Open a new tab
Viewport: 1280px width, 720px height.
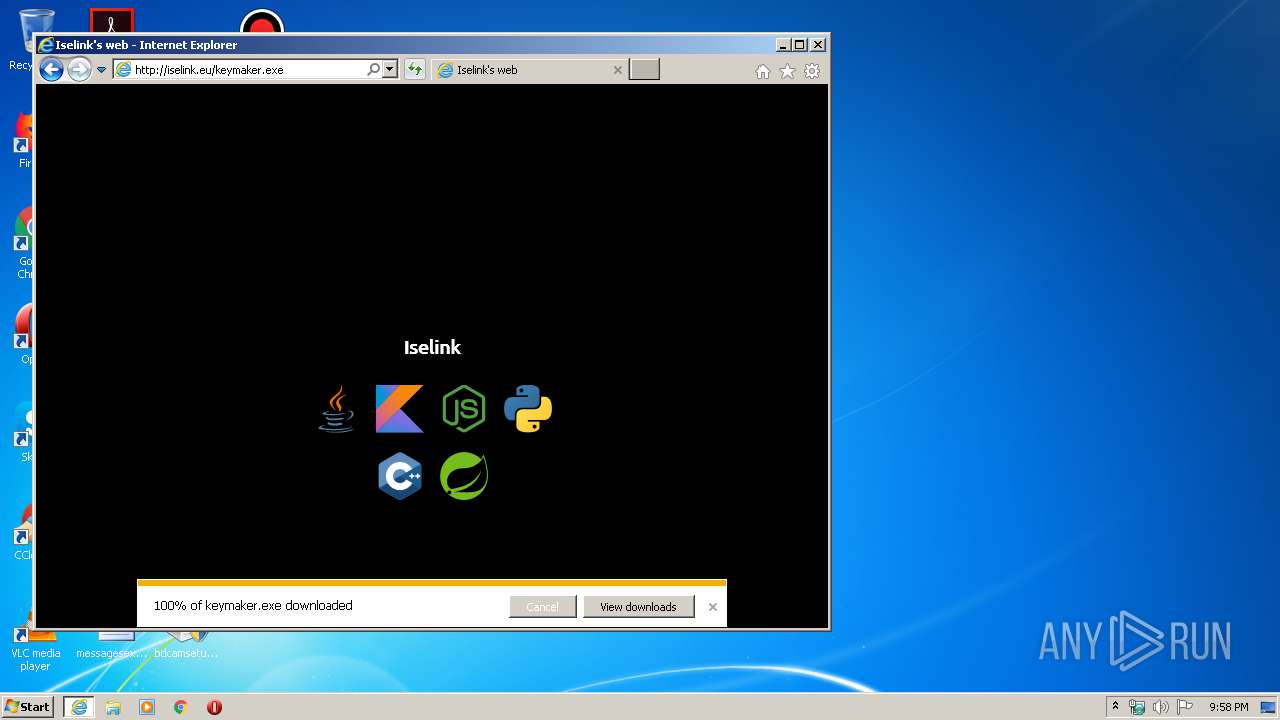click(644, 70)
